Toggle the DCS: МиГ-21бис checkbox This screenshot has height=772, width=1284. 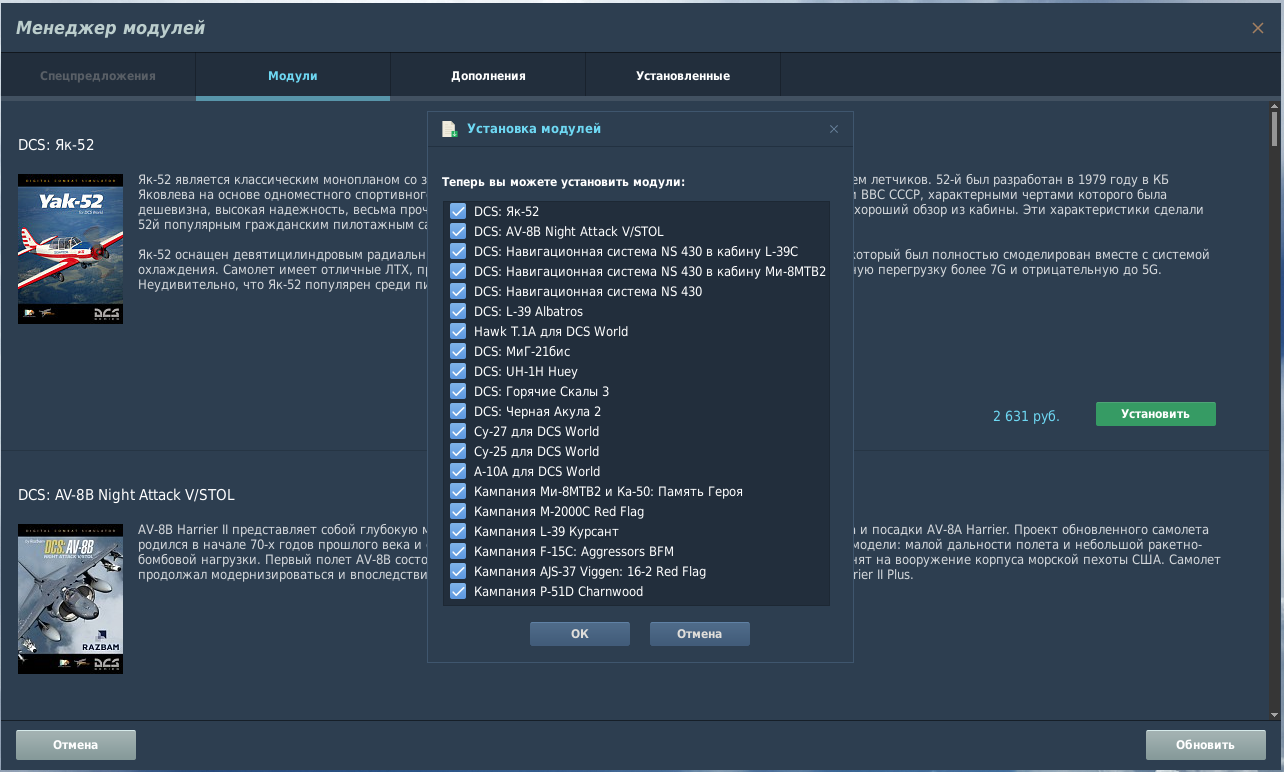458,351
